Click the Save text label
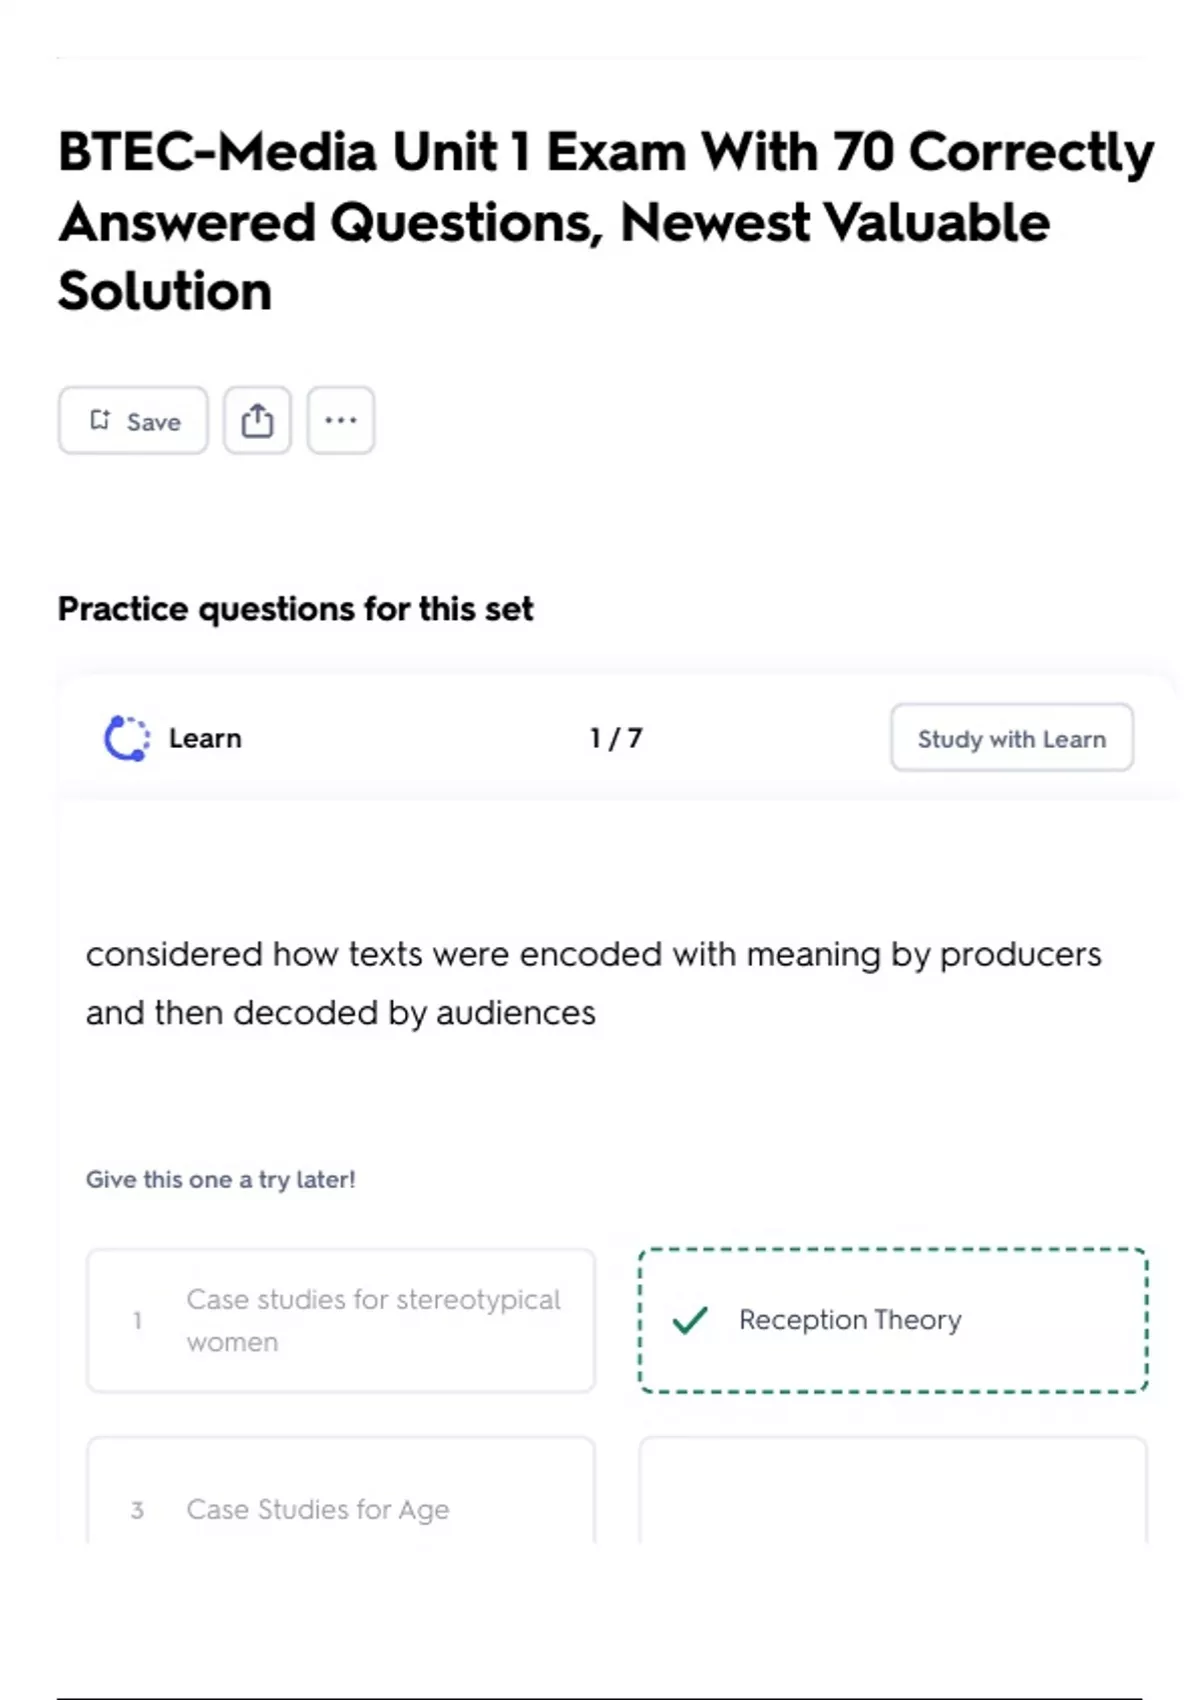 coord(154,422)
